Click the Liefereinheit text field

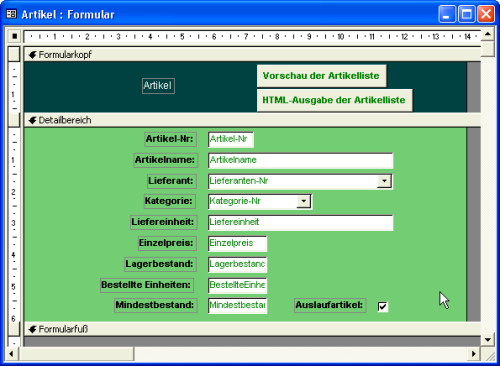pyautogui.click(x=300, y=223)
